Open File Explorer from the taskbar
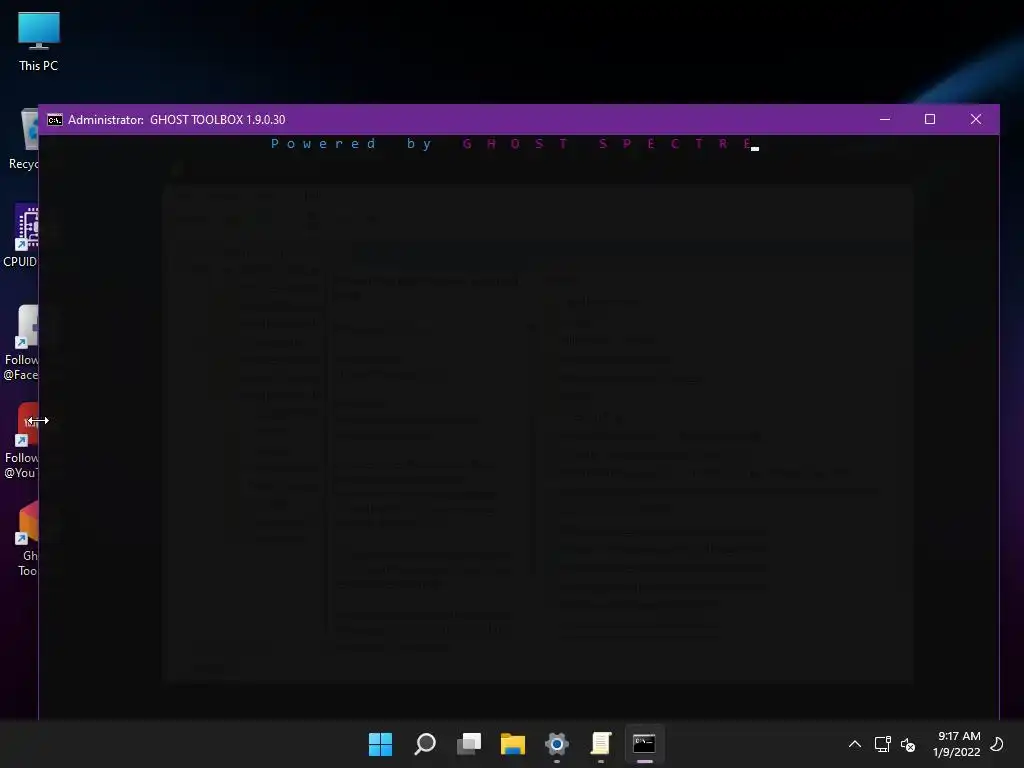This screenshot has width=1024, height=768. (x=513, y=744)
